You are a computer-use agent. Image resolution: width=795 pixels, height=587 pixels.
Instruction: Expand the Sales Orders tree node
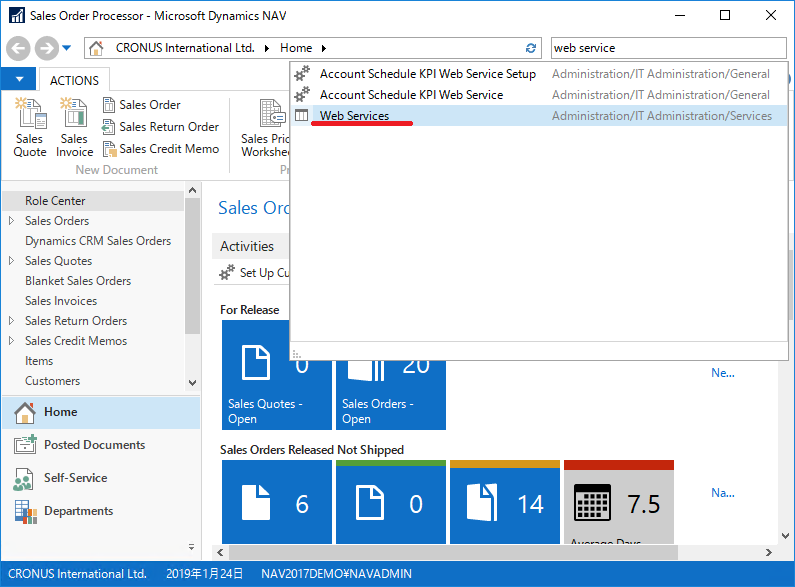point(11,221)
